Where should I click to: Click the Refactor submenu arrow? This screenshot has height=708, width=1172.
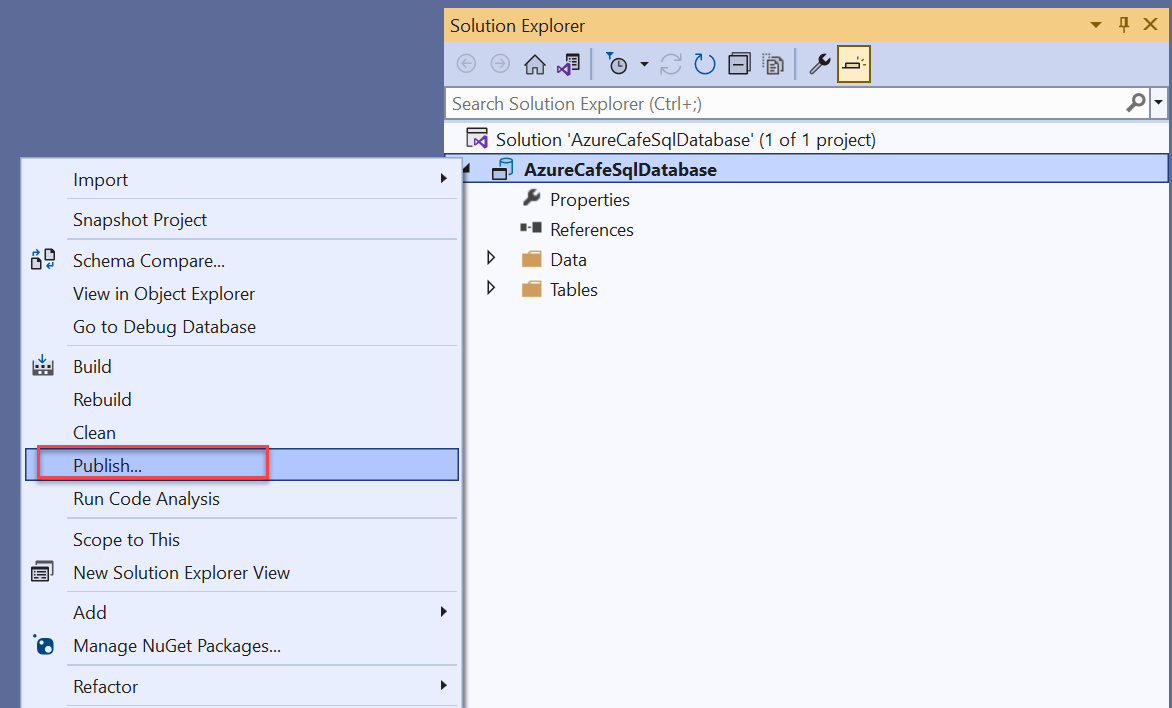(x=443, y=685)
